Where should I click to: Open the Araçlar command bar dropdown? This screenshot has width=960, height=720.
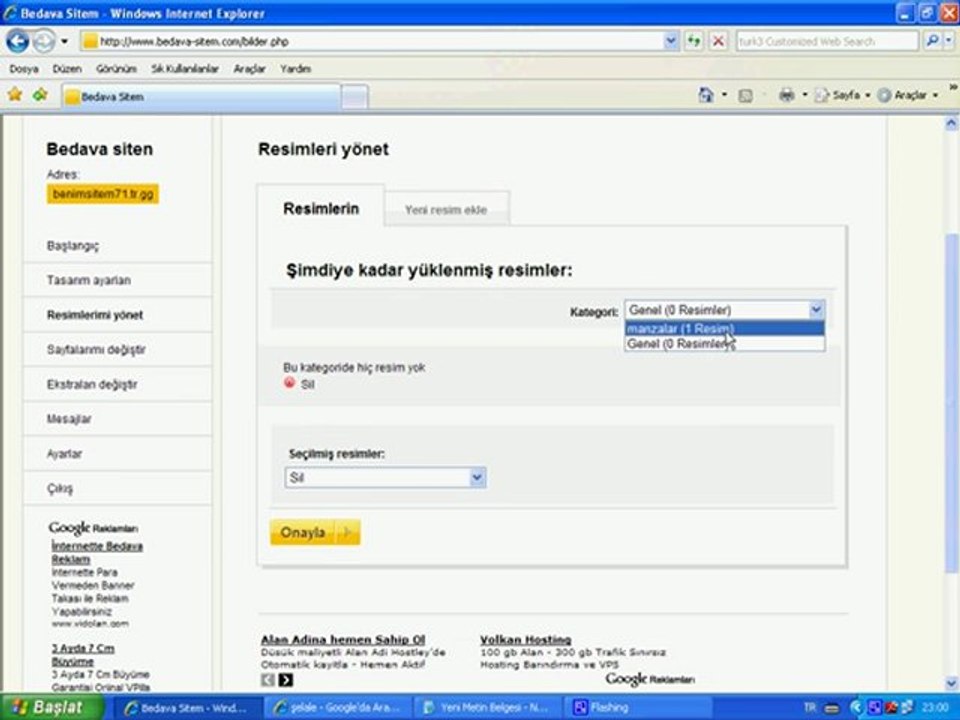908,96
